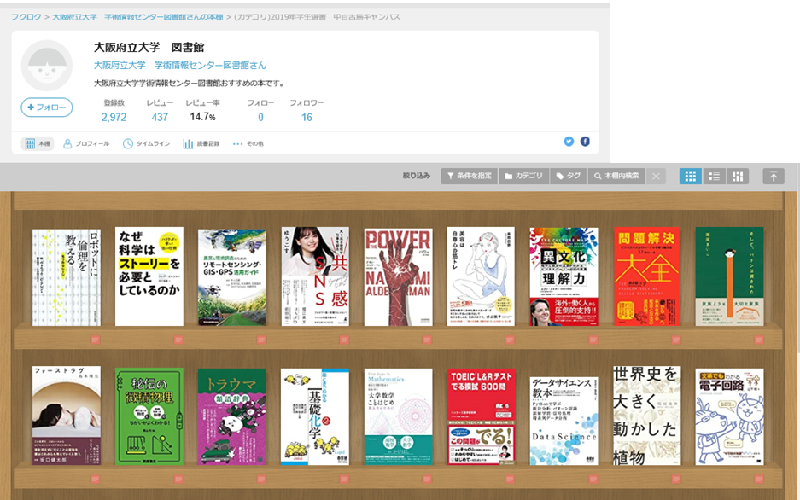
Task: Open the review note under TOEIC L&Rテスト book
Action: 510,479
